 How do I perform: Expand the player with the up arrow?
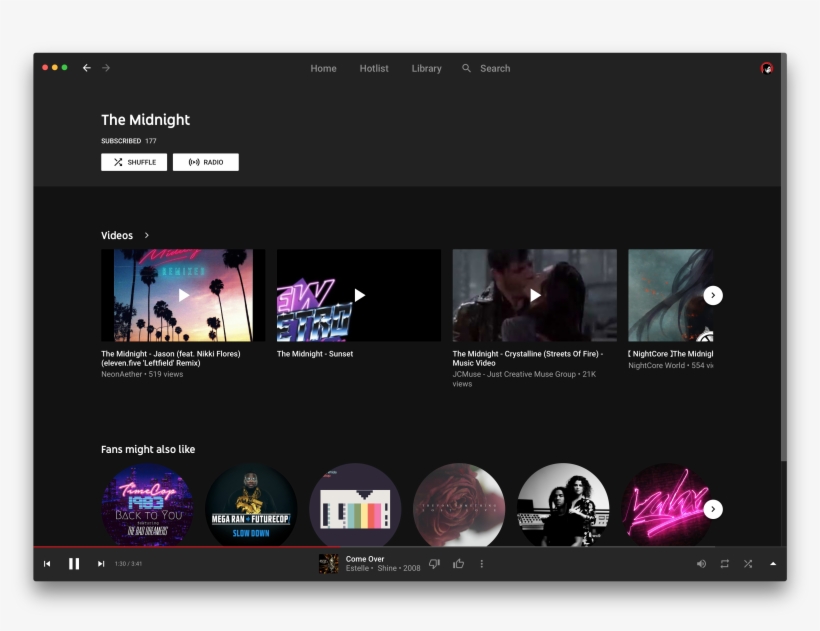click(772, 564)
